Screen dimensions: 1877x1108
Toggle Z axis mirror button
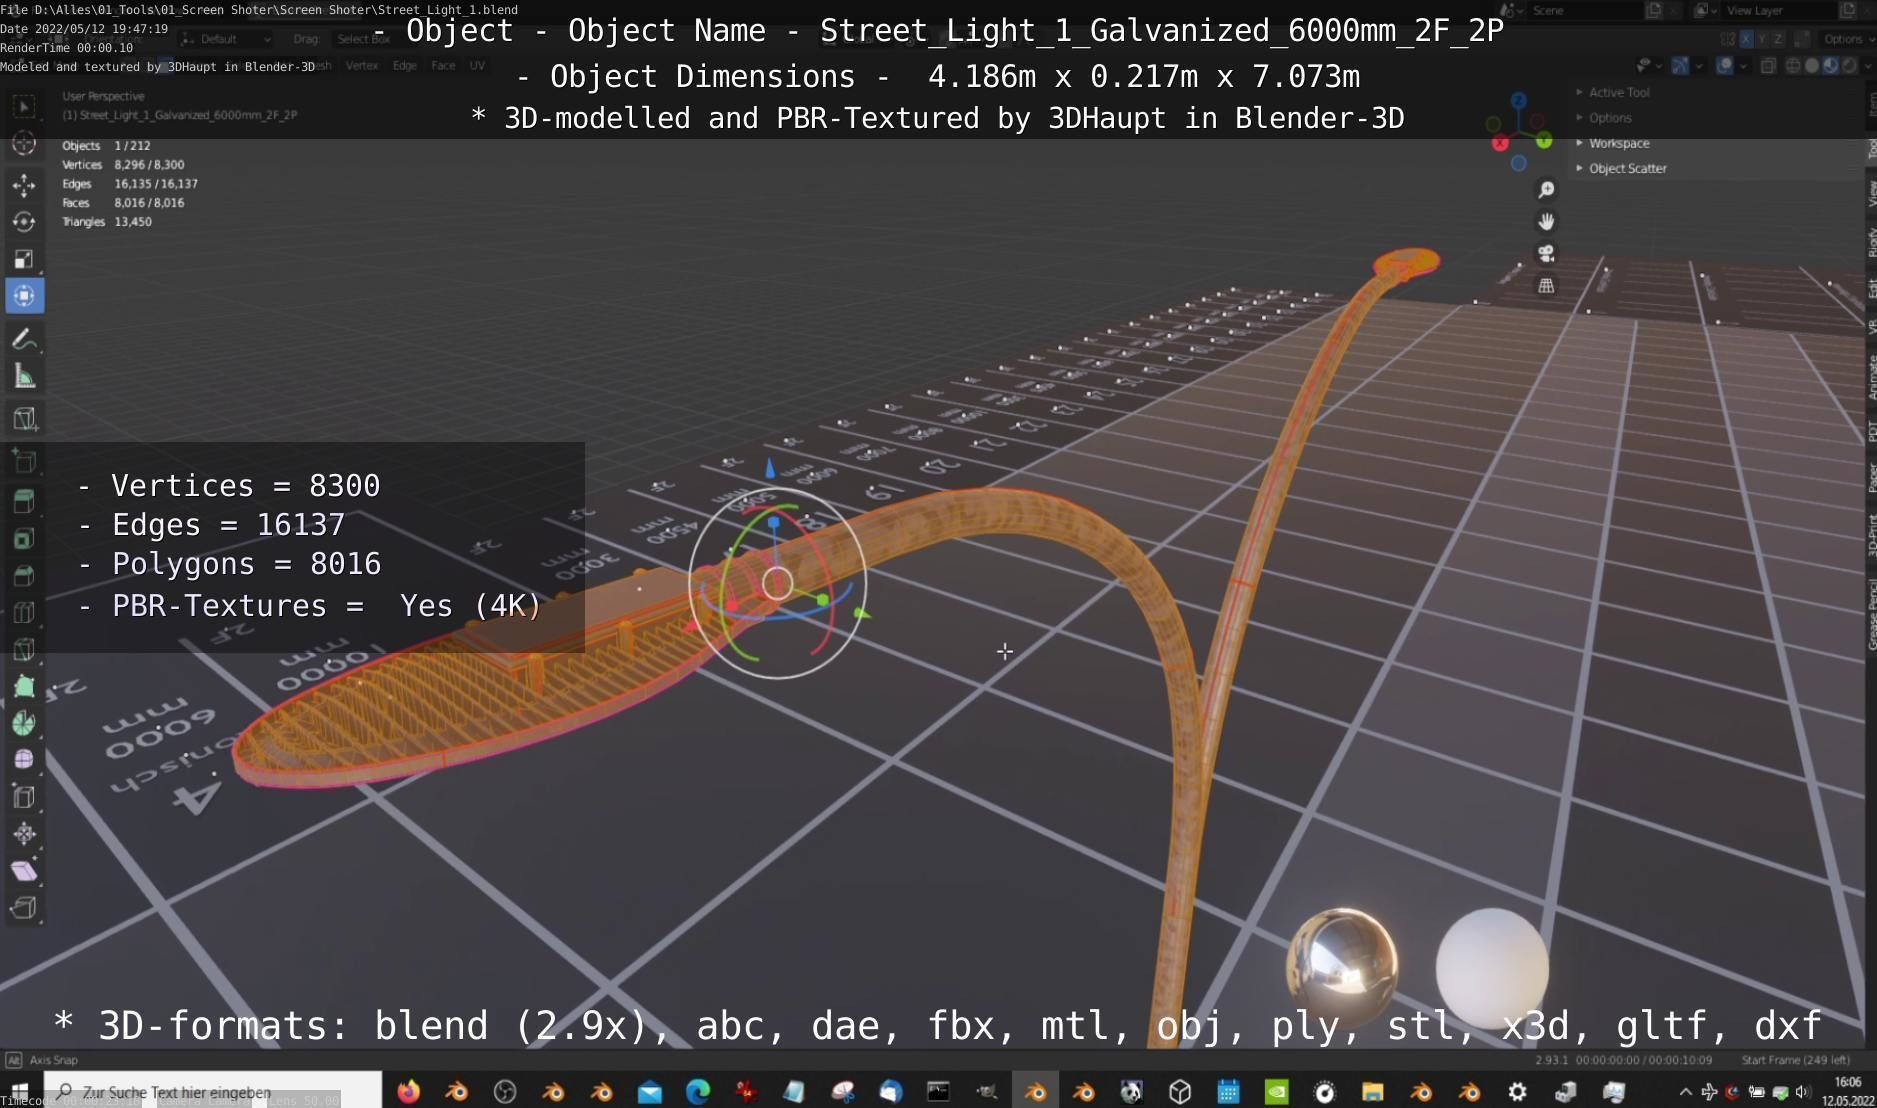click(x=1778, y=39)
